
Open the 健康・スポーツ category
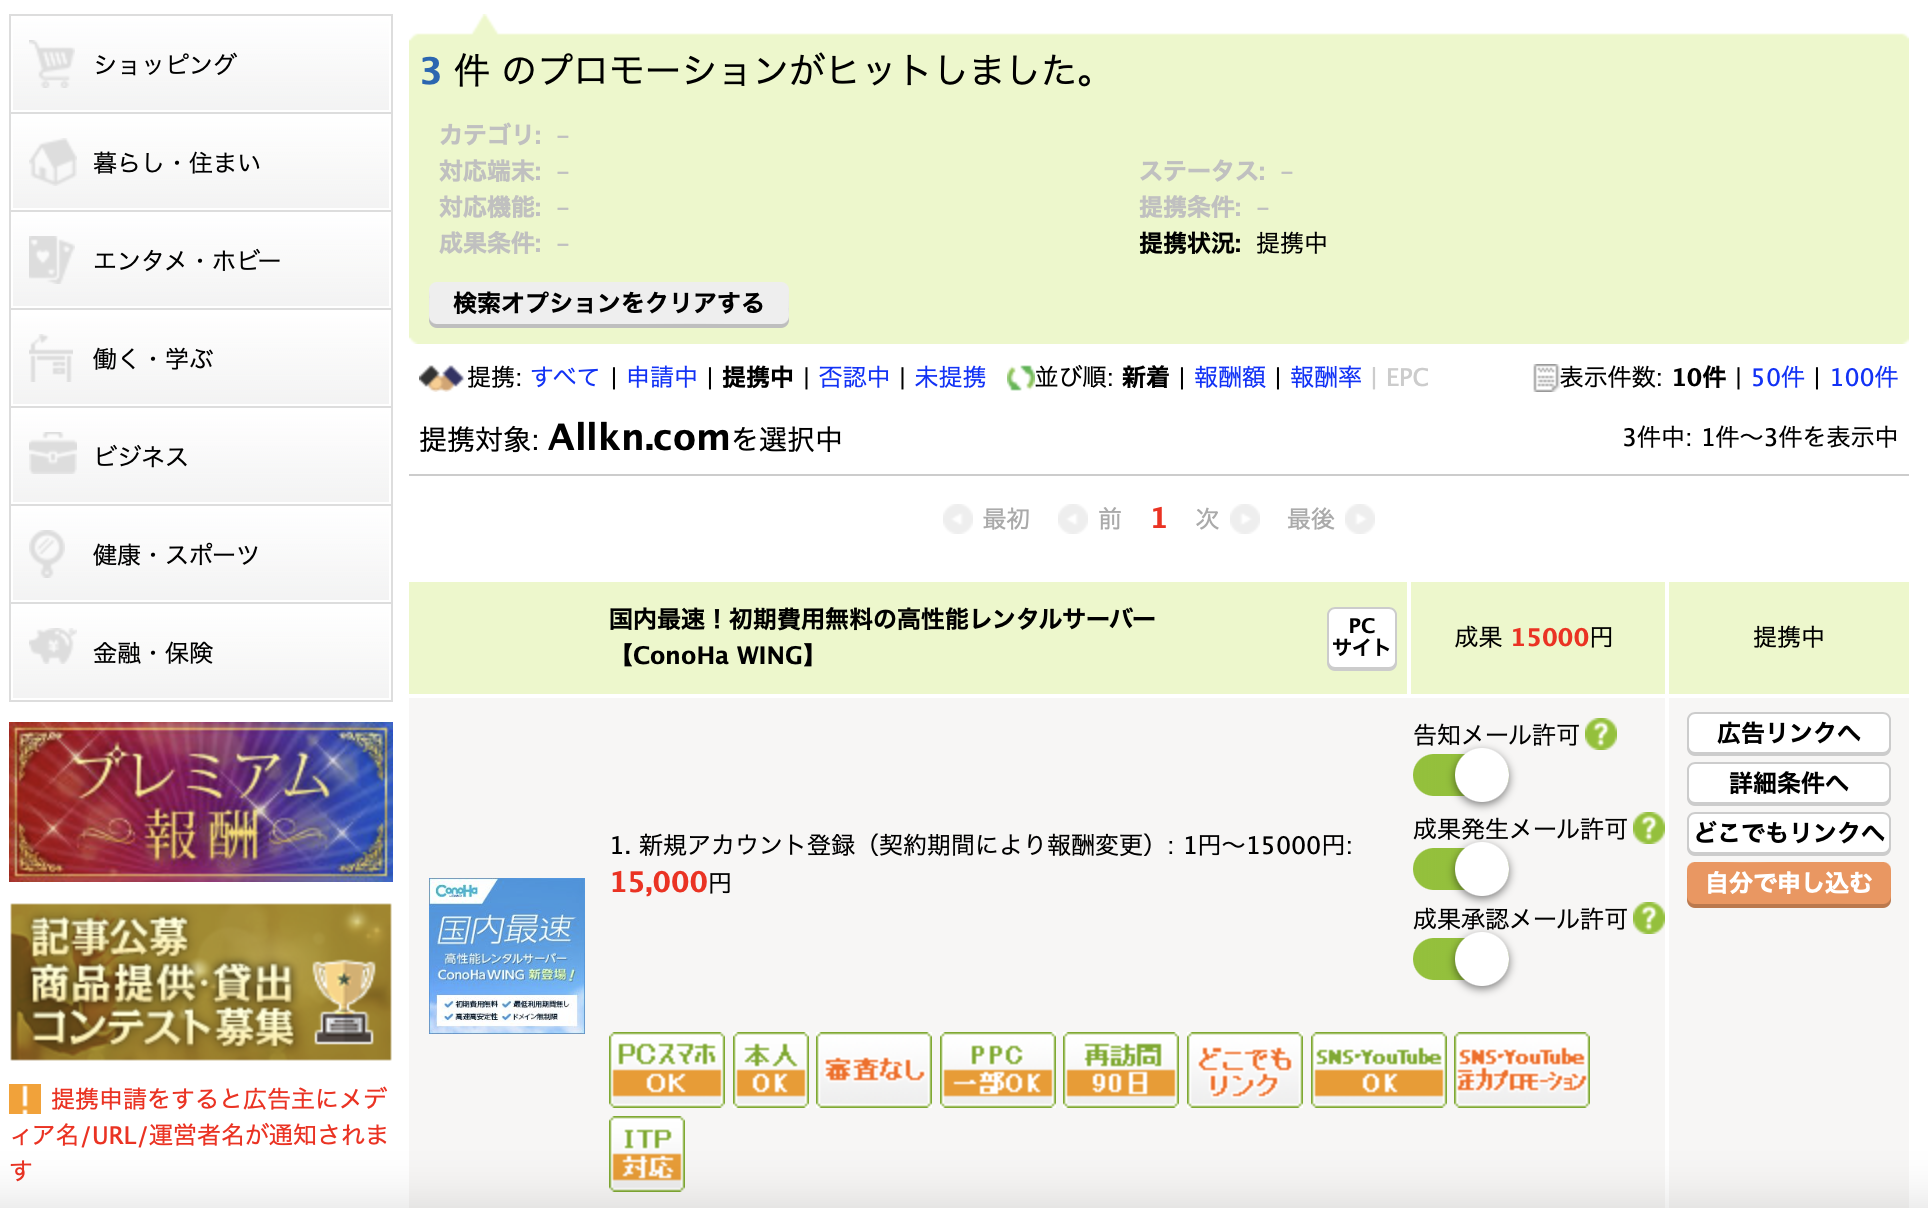201,553
